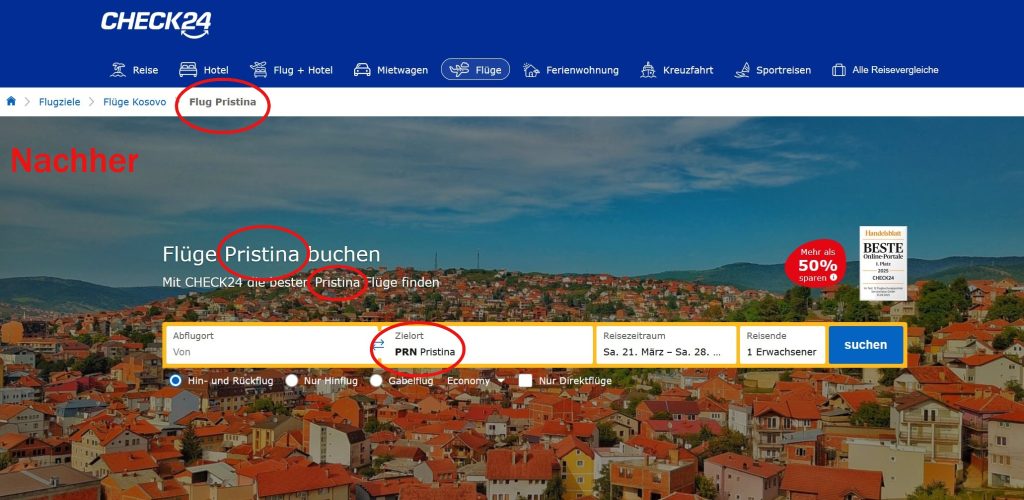Open the Reisezeitraum date picker
This screenshot has width=1024, height=500.
pyautogui.click(x=665, y=344)
